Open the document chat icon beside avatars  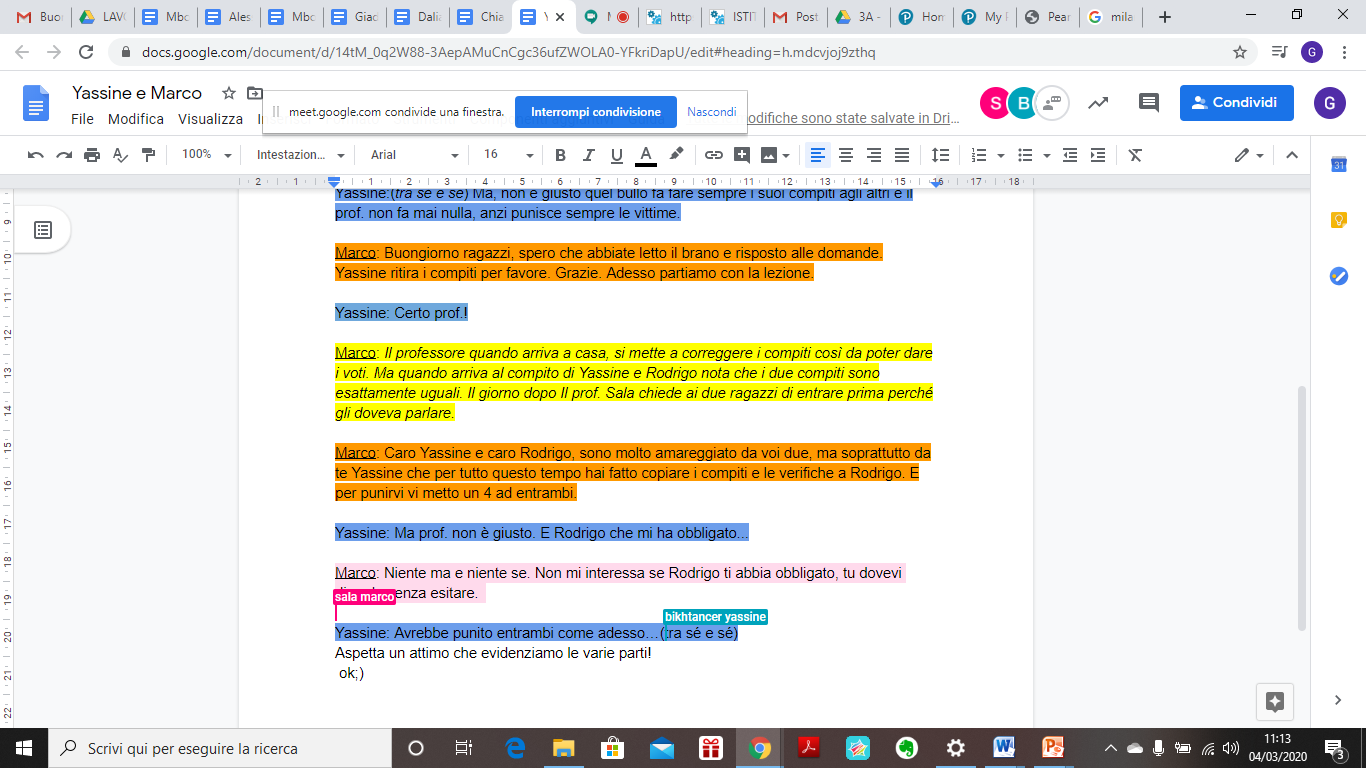tap(1052, 103)
